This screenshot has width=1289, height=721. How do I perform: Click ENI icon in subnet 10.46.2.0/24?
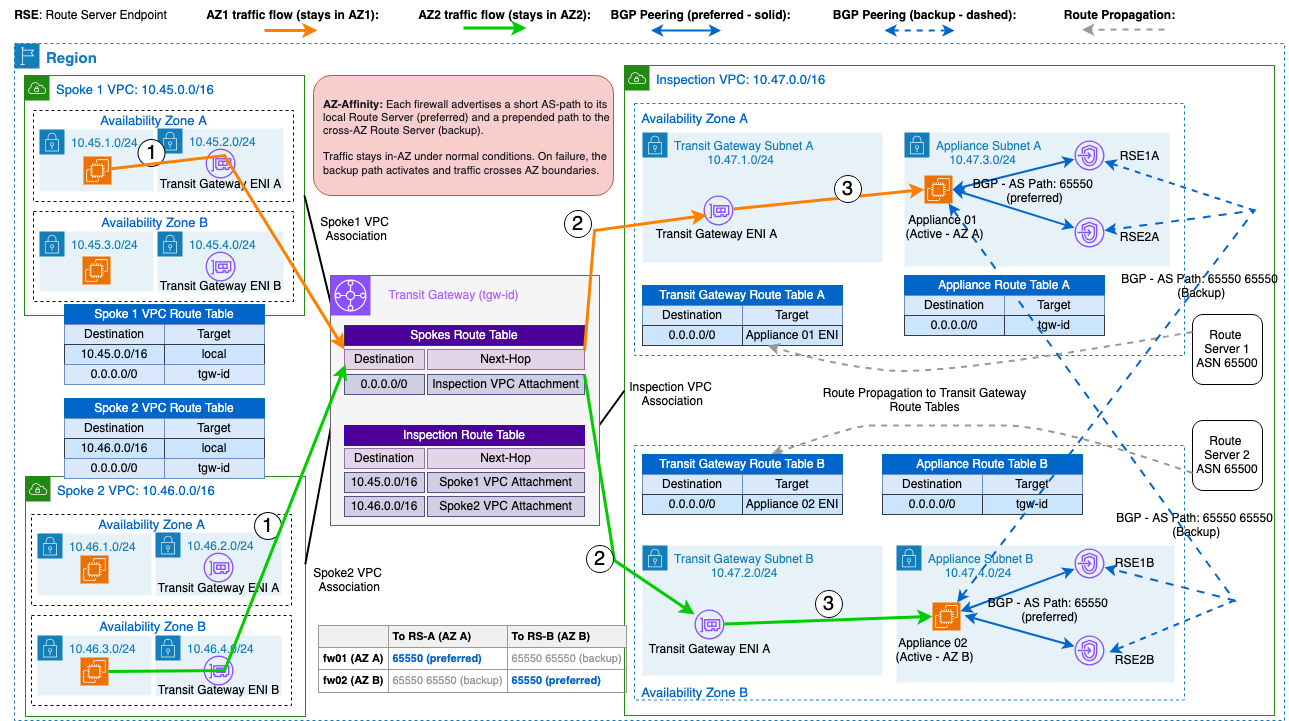point(219,567)
